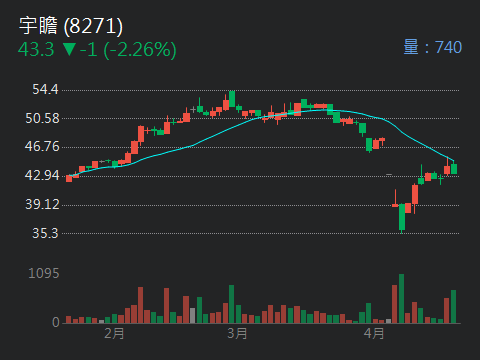Image resolution: width=480 pixels, height=360 pixels.
Task: Click the 2月 date axis label
Action: point(114,334)
